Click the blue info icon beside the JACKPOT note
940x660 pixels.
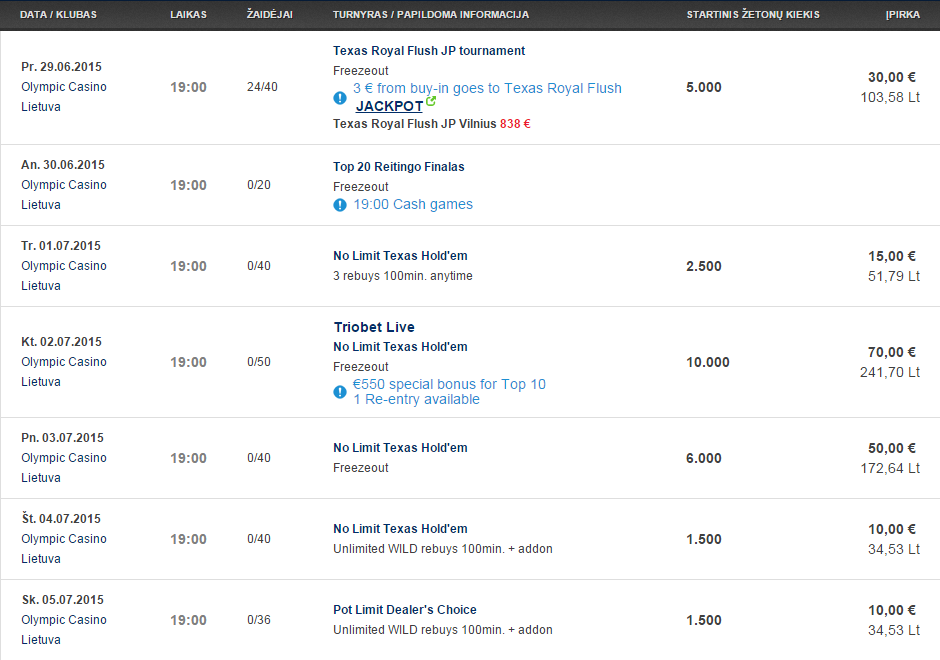[340, 98]
